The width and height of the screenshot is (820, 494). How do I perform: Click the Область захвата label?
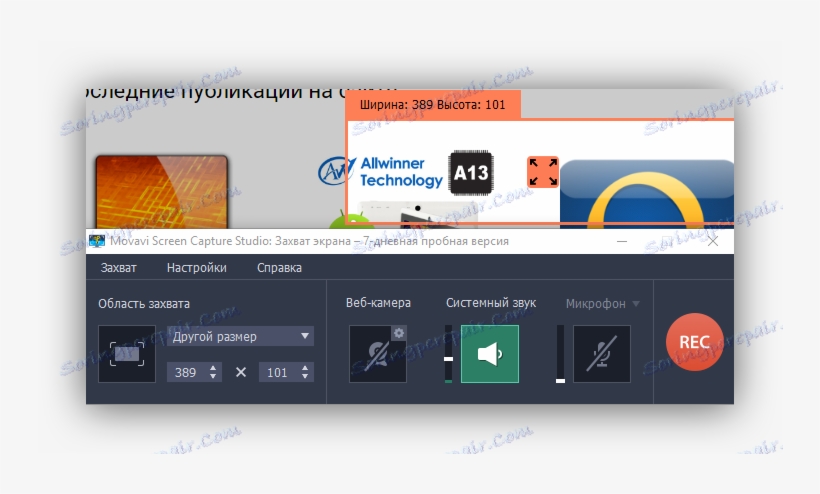(x=144, y=304)
